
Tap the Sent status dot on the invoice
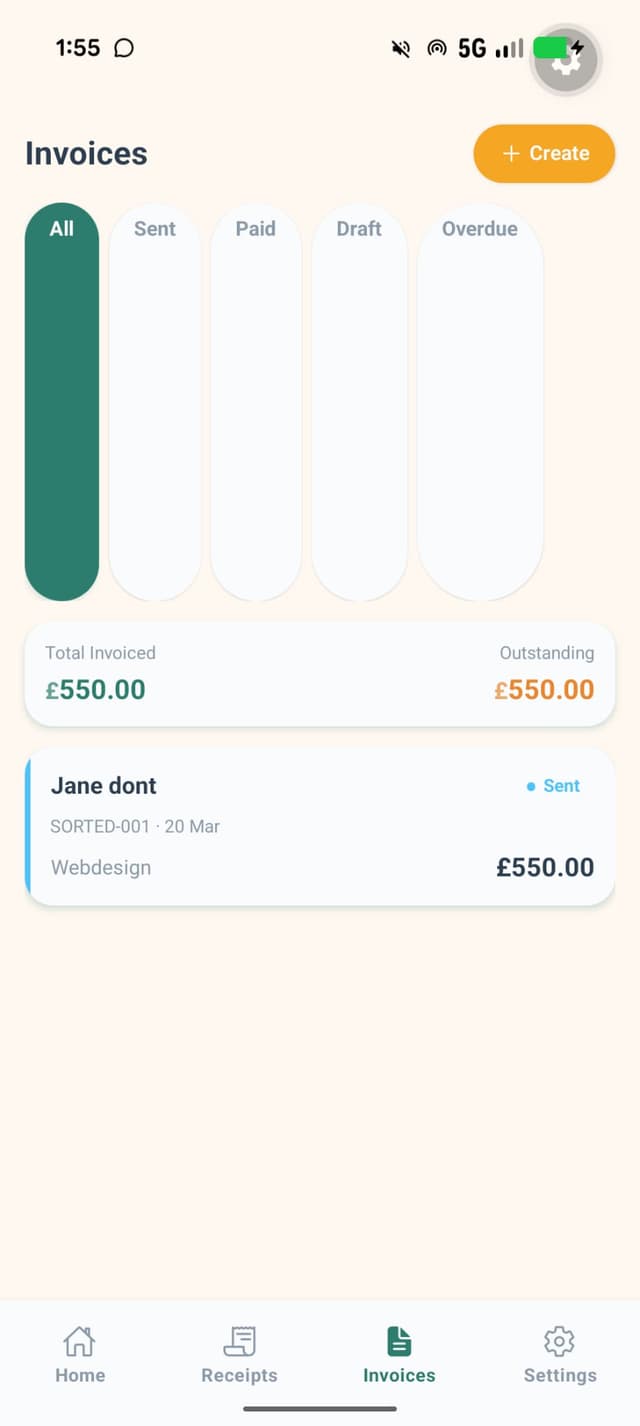[531, 787]
